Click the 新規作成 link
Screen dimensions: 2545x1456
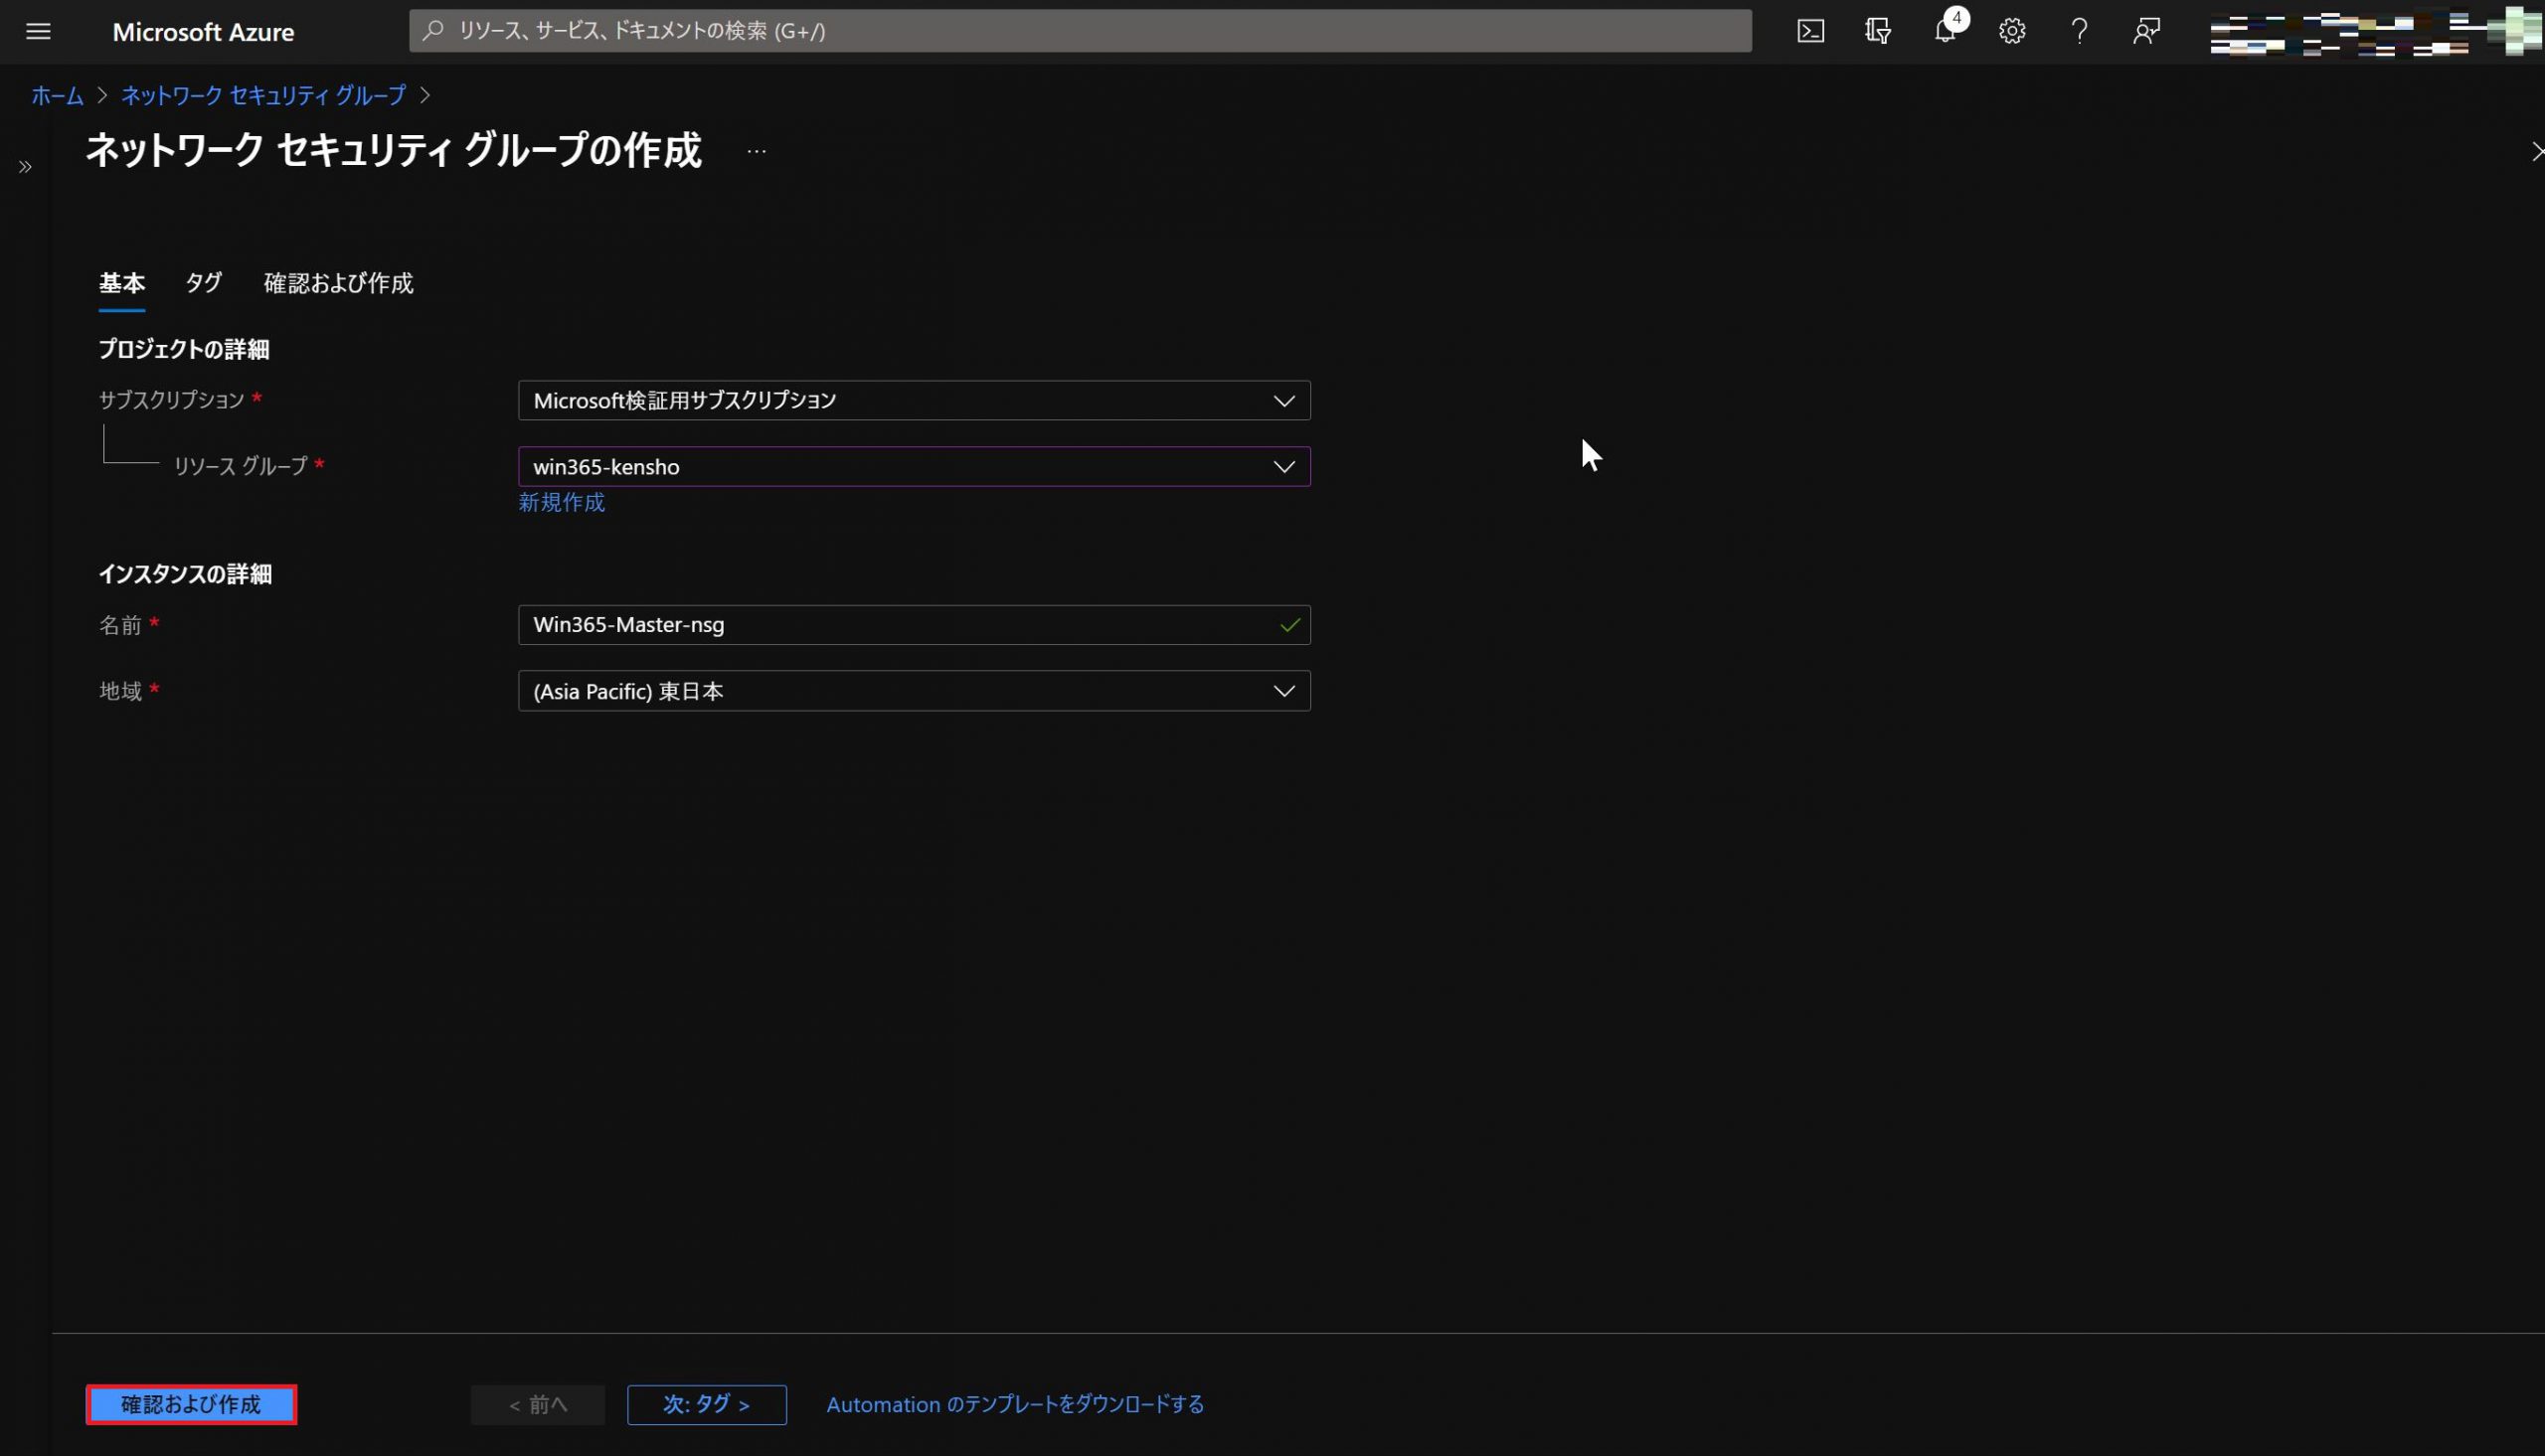561,502
